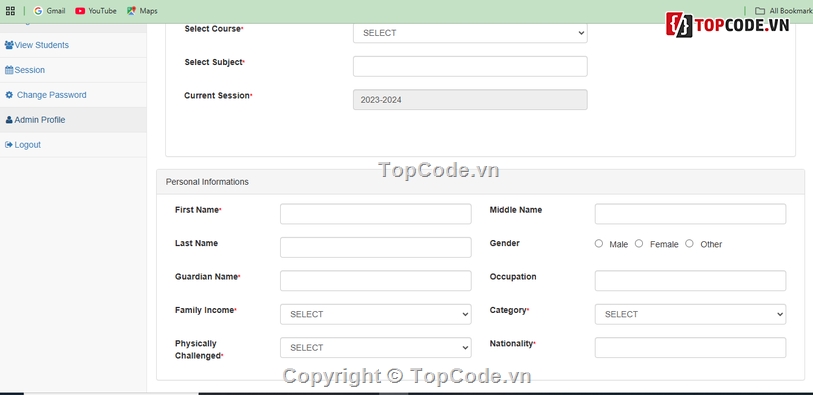
Task: Click the Logout arrow icon
Action: [9, 145]
